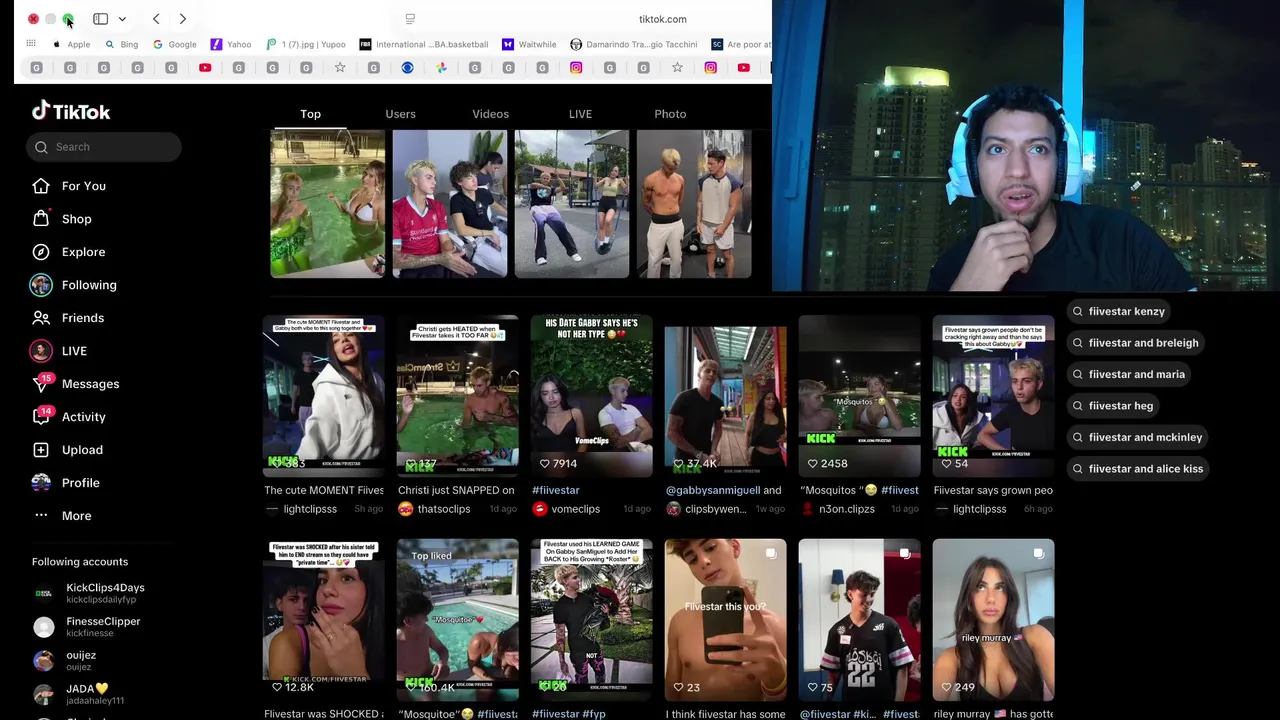Open the For You feed

point(83,186)
